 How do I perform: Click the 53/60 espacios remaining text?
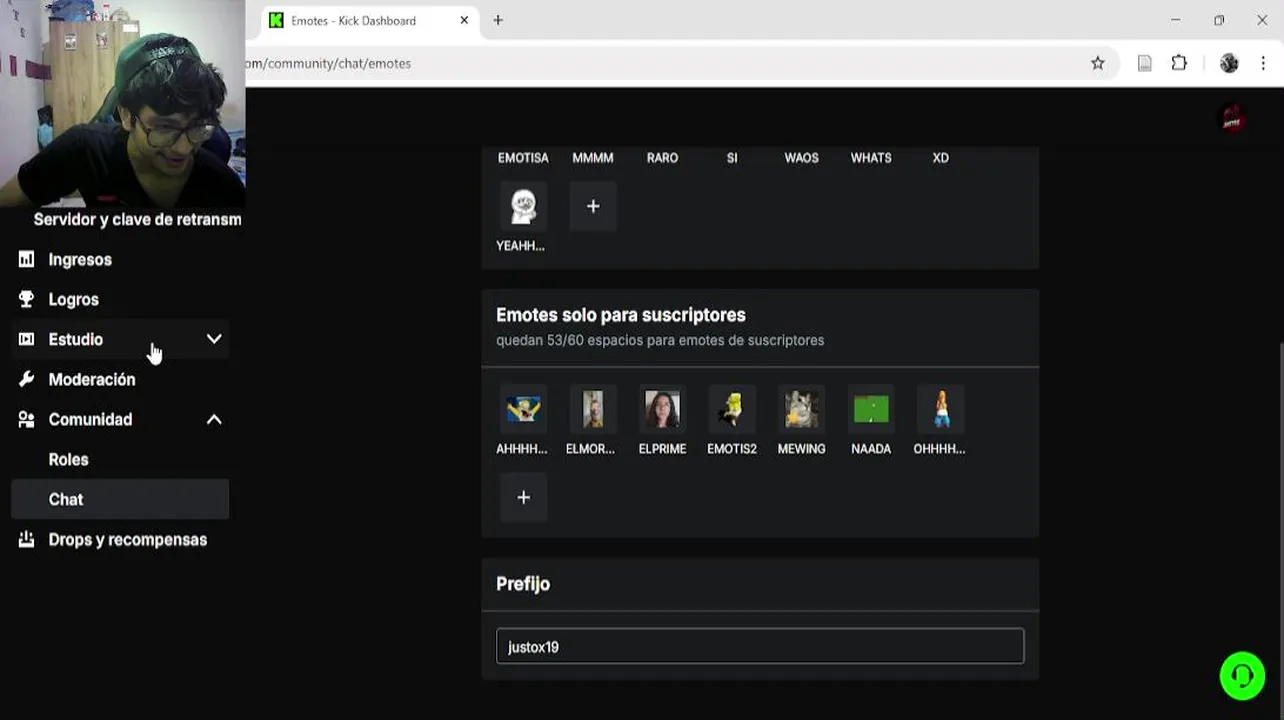pos(660,340)
